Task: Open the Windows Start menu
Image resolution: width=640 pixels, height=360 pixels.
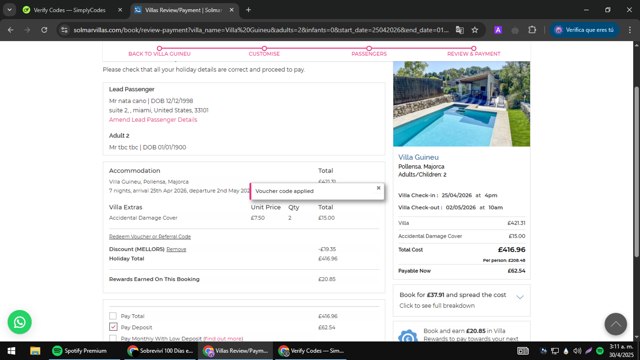Action: 11,351
